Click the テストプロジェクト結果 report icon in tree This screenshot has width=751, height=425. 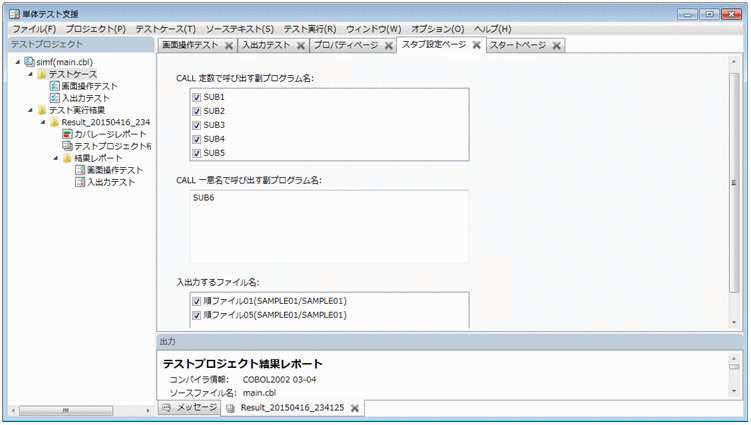tap(67, 146)
